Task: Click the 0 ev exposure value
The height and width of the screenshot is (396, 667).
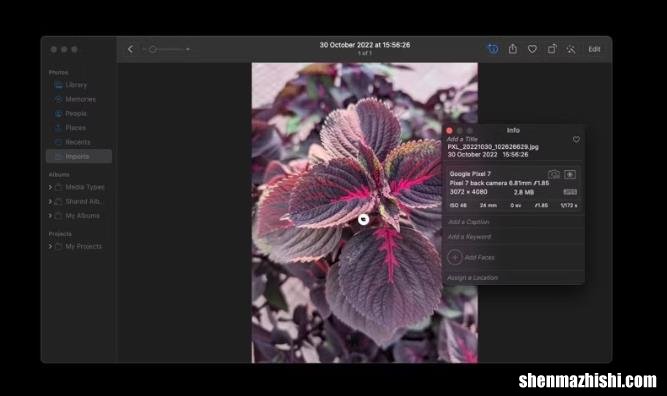Action: tap(516, 205)
